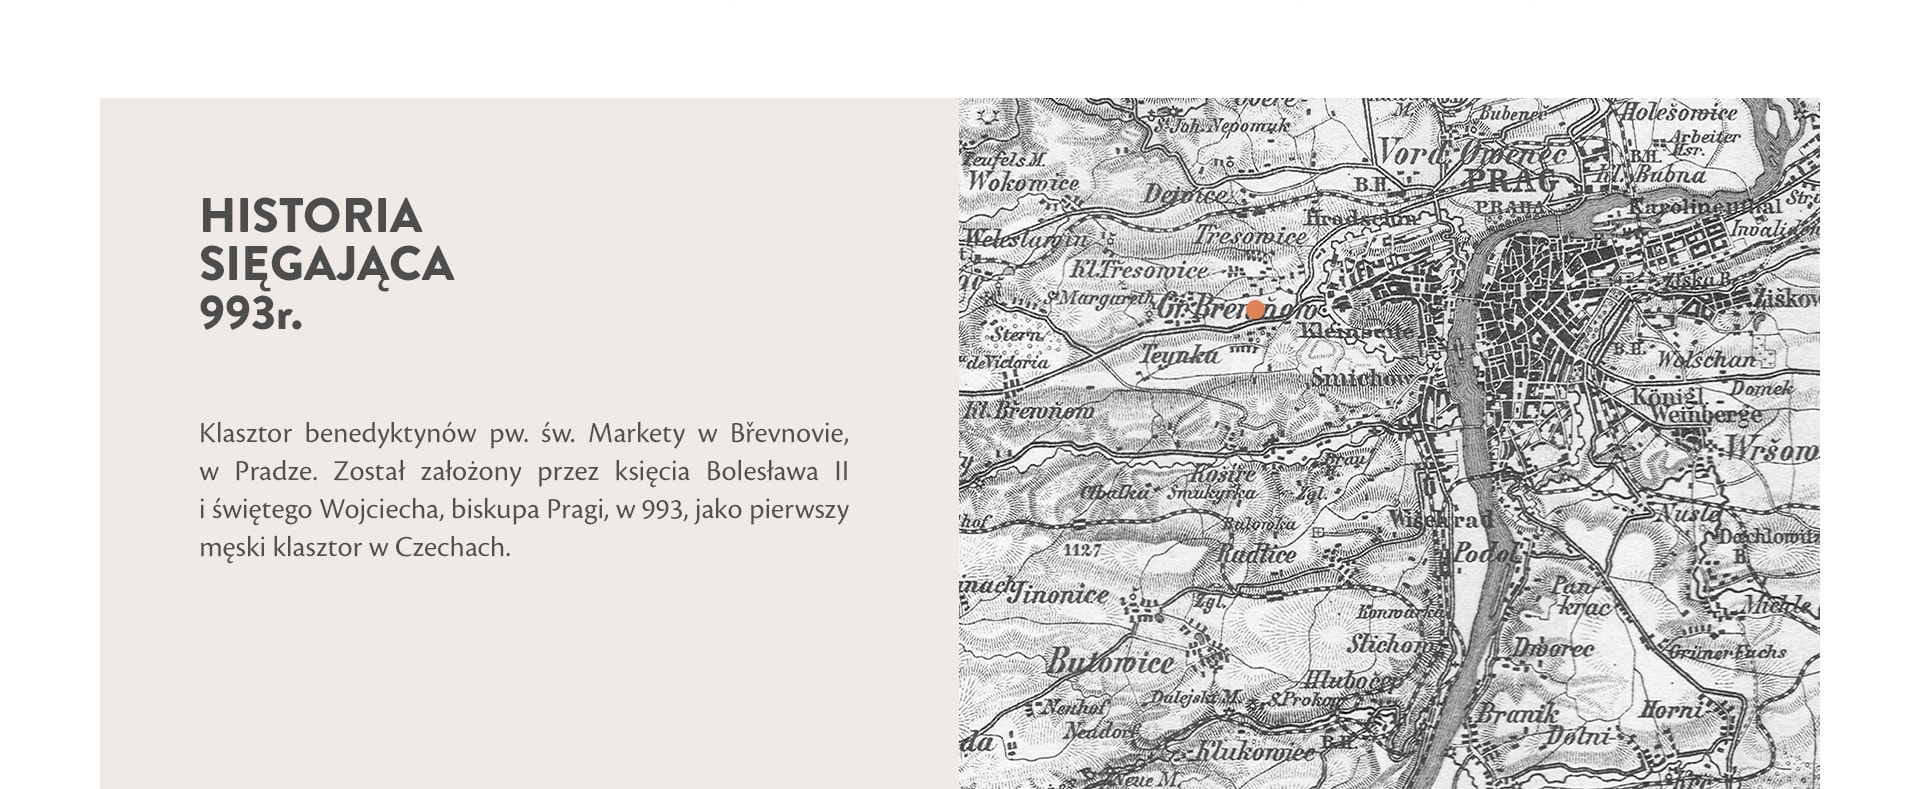The height and width of the screenshot is (789, 1920).
Task: Click the paragraph starting "Klasztor benedyktynów"
Action: (x=524, y=490)
